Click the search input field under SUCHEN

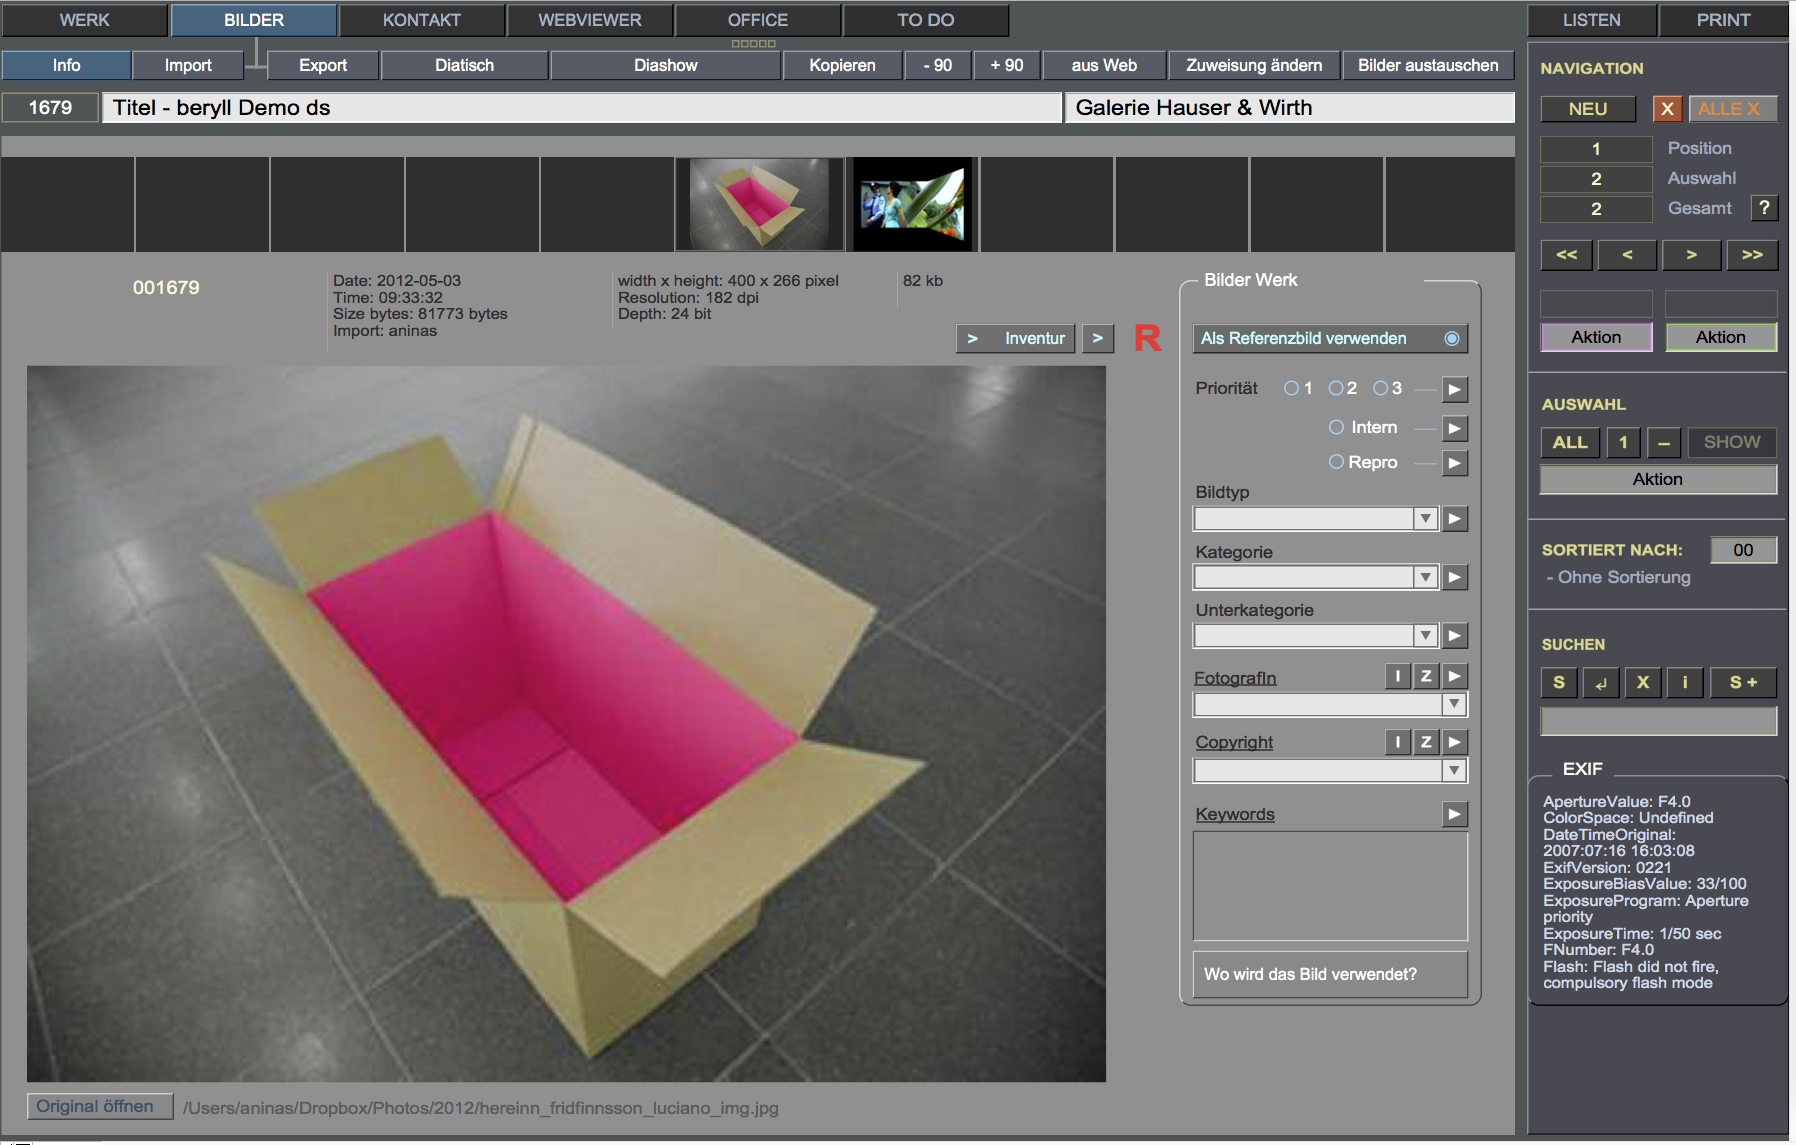[1658, 721]
